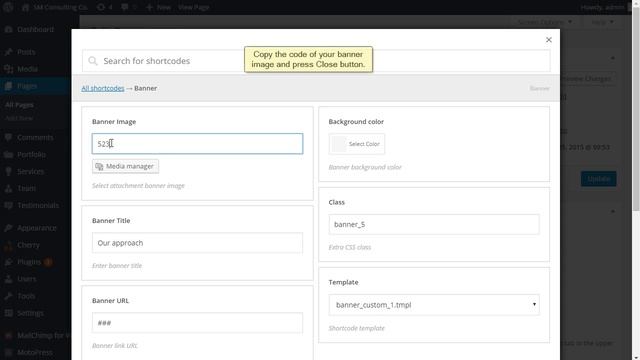Image resolution: width=640 pixels, height=360 pixels.
Task: Open the Screen Options dropdown
Action: [545, 22]
